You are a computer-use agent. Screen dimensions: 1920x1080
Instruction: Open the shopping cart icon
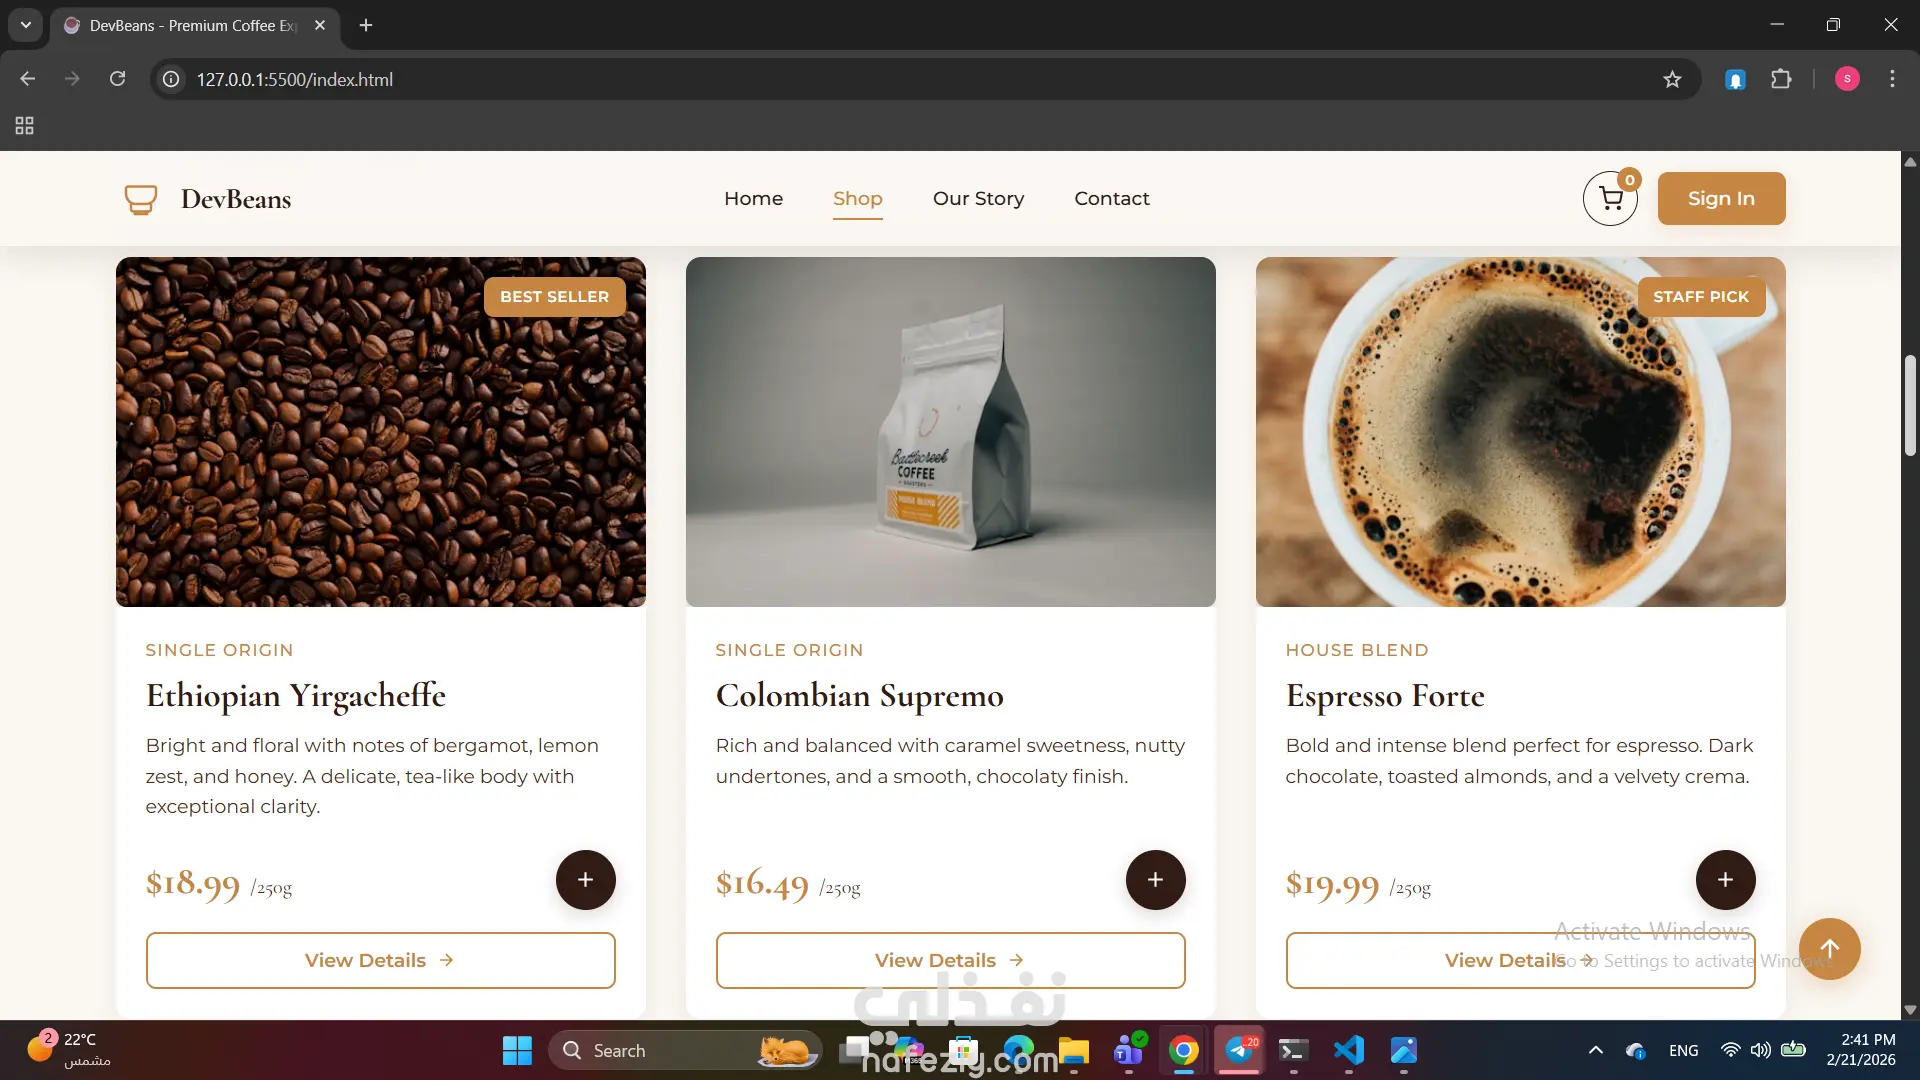pos(1610,198)
